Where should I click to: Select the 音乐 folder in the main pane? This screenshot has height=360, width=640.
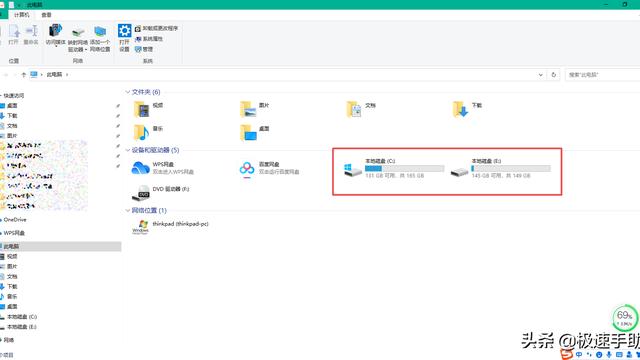point(148,132)
